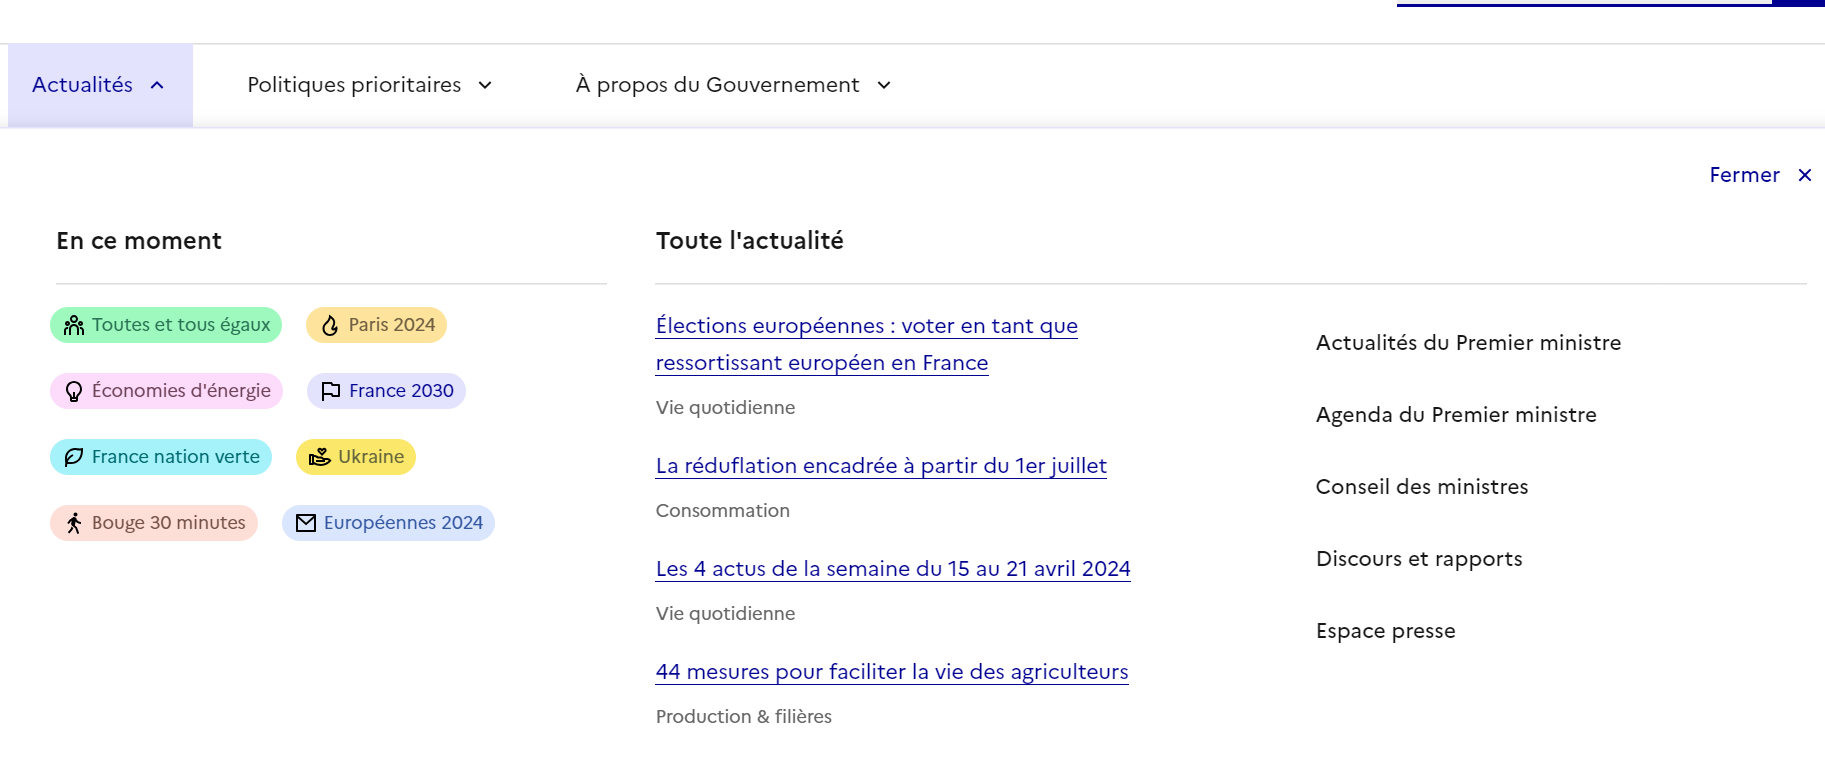Click the En ce moment heading
This screenshot has width=1825, height=781.
coord(139,241)
